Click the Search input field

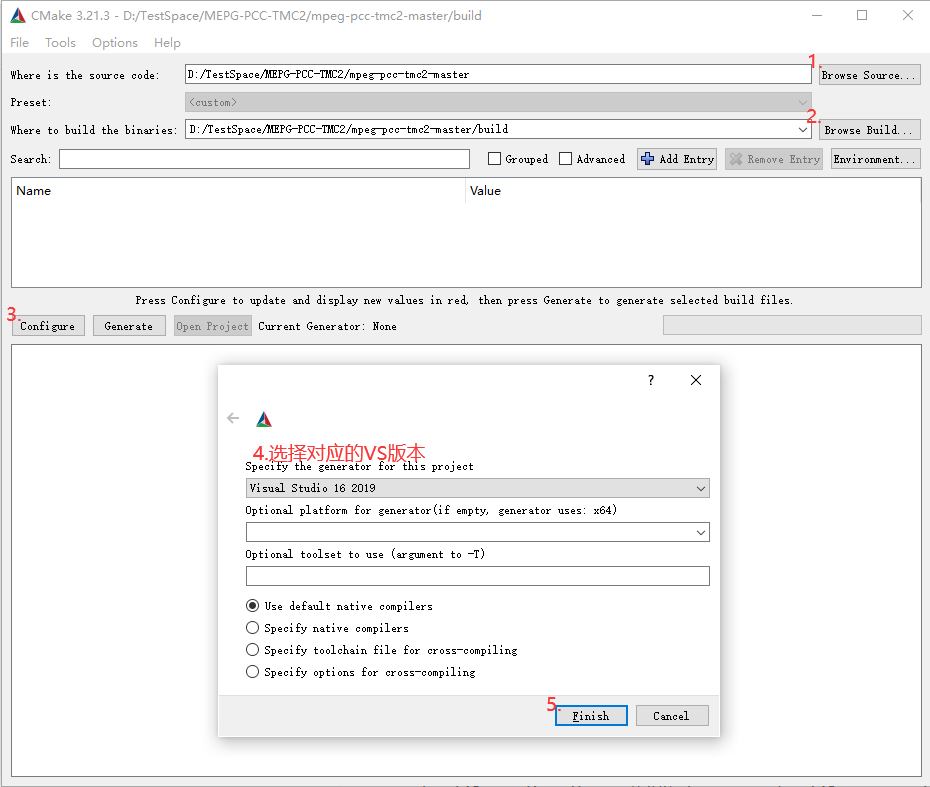(265, 159)
